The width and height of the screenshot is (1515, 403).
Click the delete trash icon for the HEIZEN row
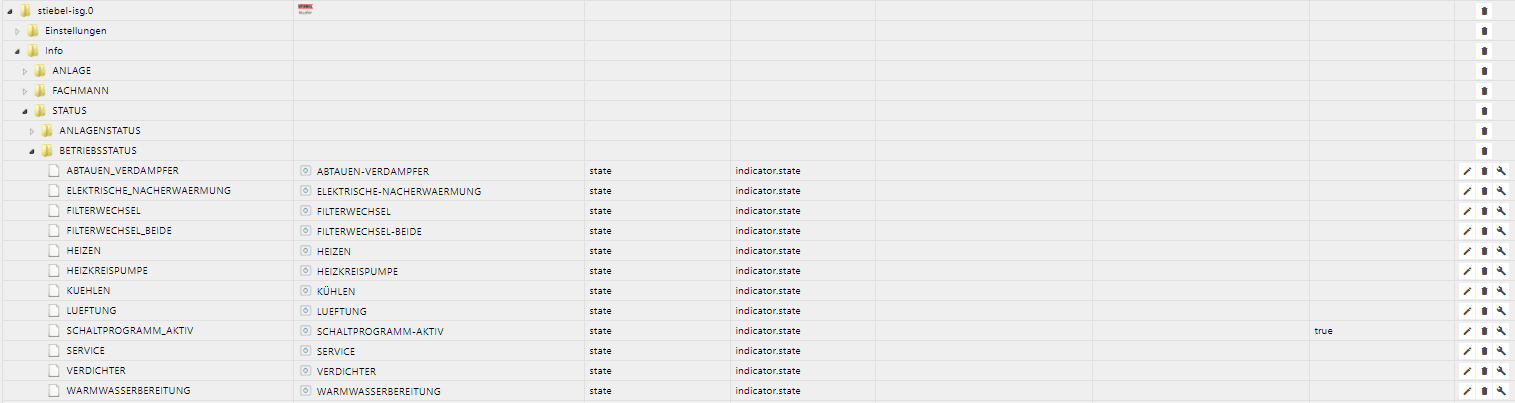tap(1484, 251)
